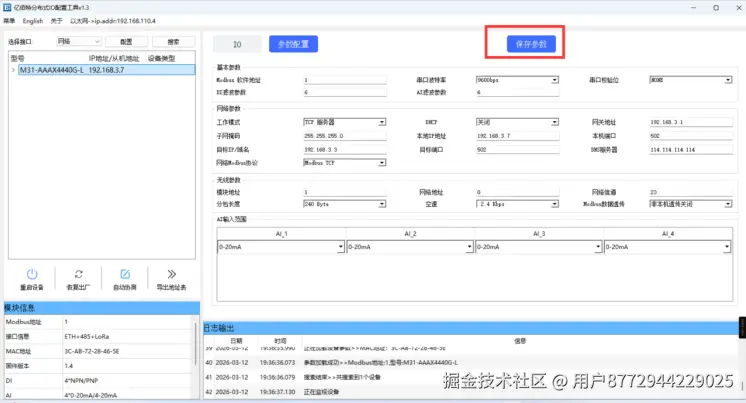Open the AI_4 input range dropdown

(667, 247)
